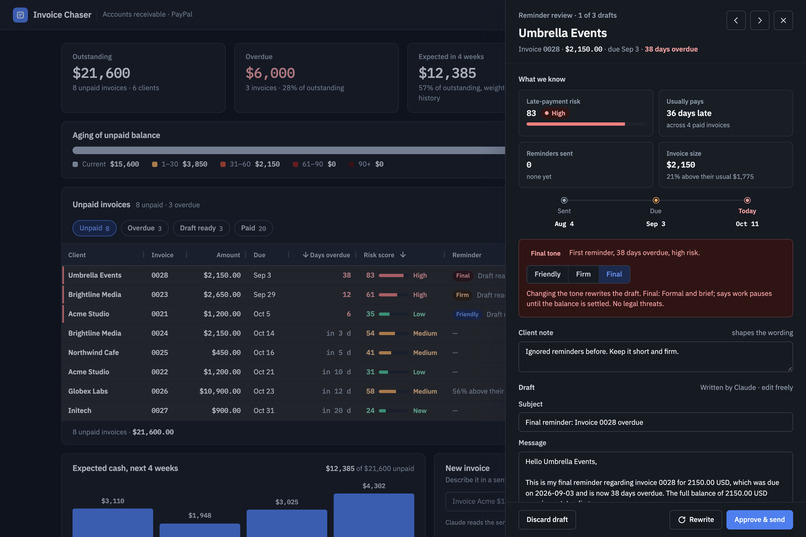
Task: Select the Initech invoice row
Action: tap(284, 411)
